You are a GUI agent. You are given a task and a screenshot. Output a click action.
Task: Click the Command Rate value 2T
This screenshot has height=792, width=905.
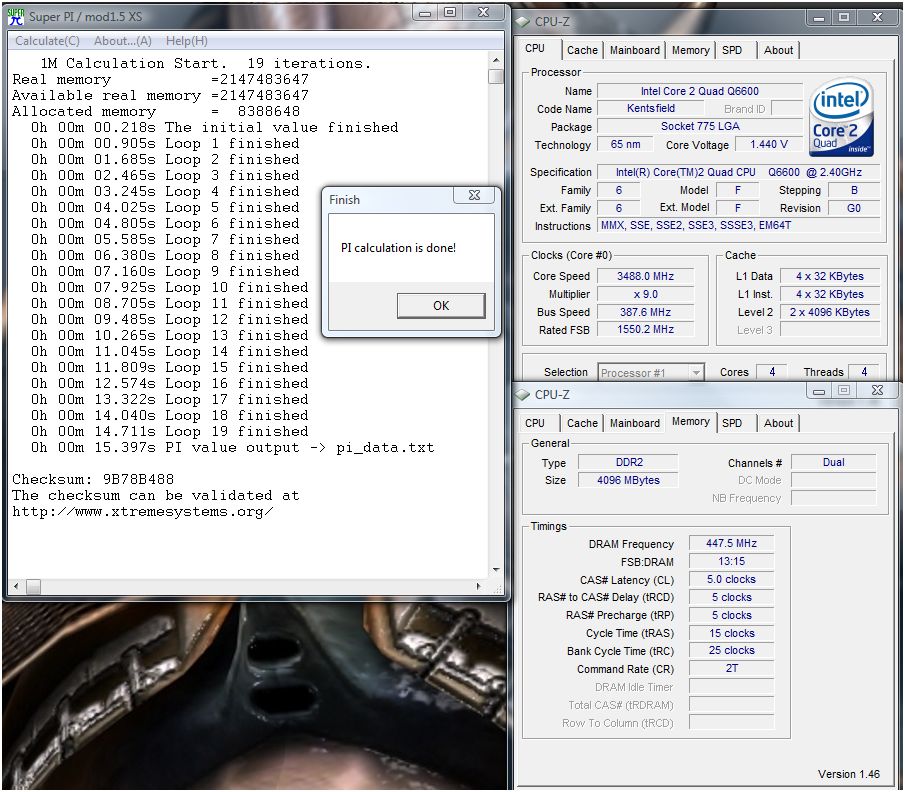(x=731, y=668)
